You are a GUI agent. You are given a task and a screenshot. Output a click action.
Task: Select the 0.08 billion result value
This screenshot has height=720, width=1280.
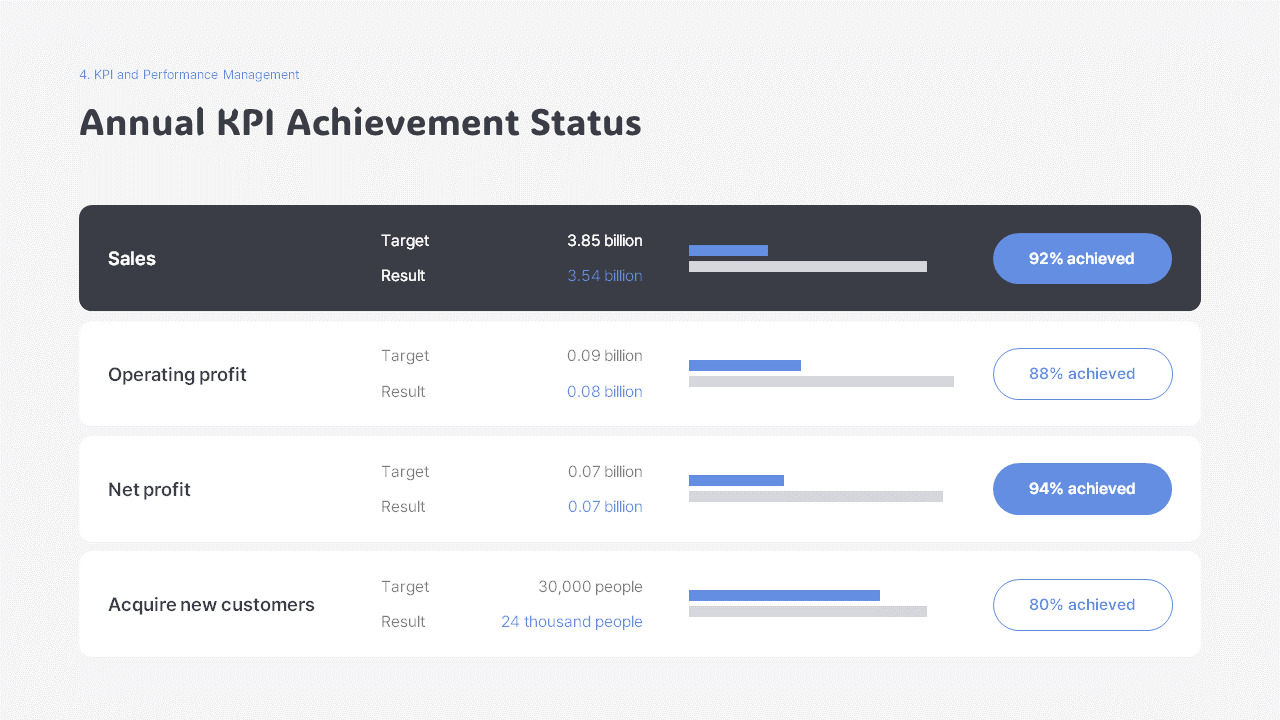pos(605,392)
